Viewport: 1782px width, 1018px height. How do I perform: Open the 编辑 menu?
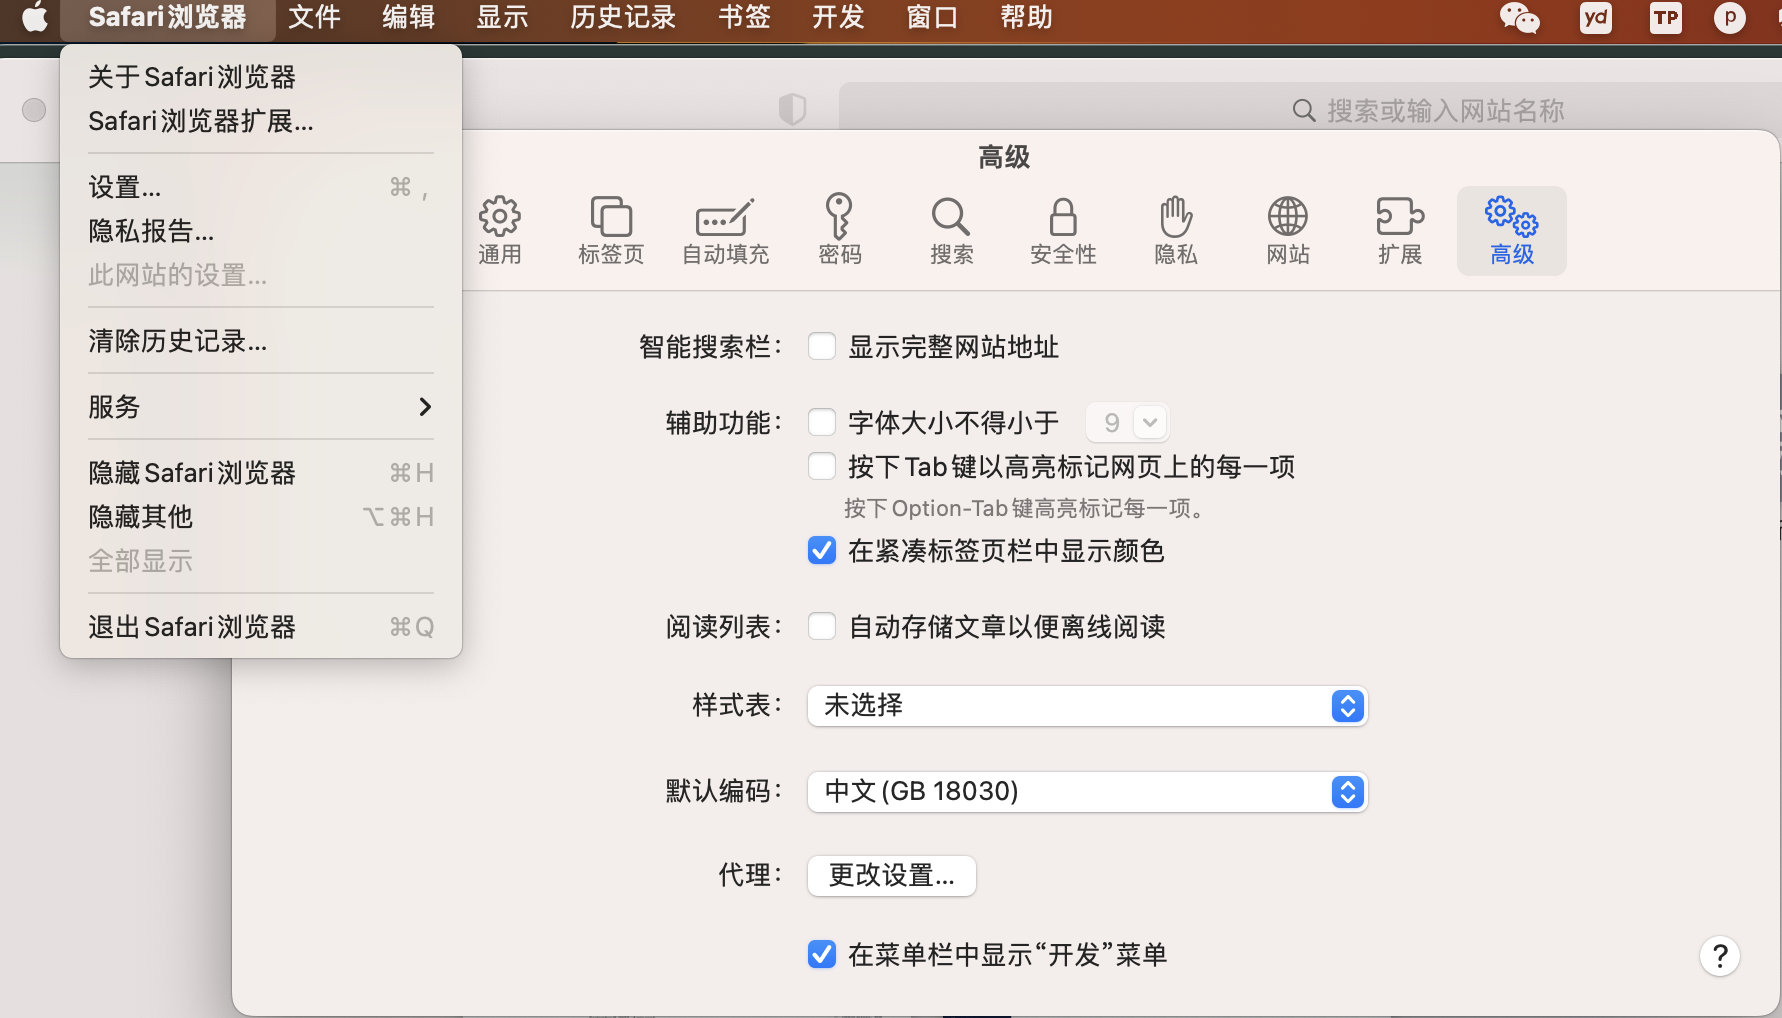(x=408, y=18)
